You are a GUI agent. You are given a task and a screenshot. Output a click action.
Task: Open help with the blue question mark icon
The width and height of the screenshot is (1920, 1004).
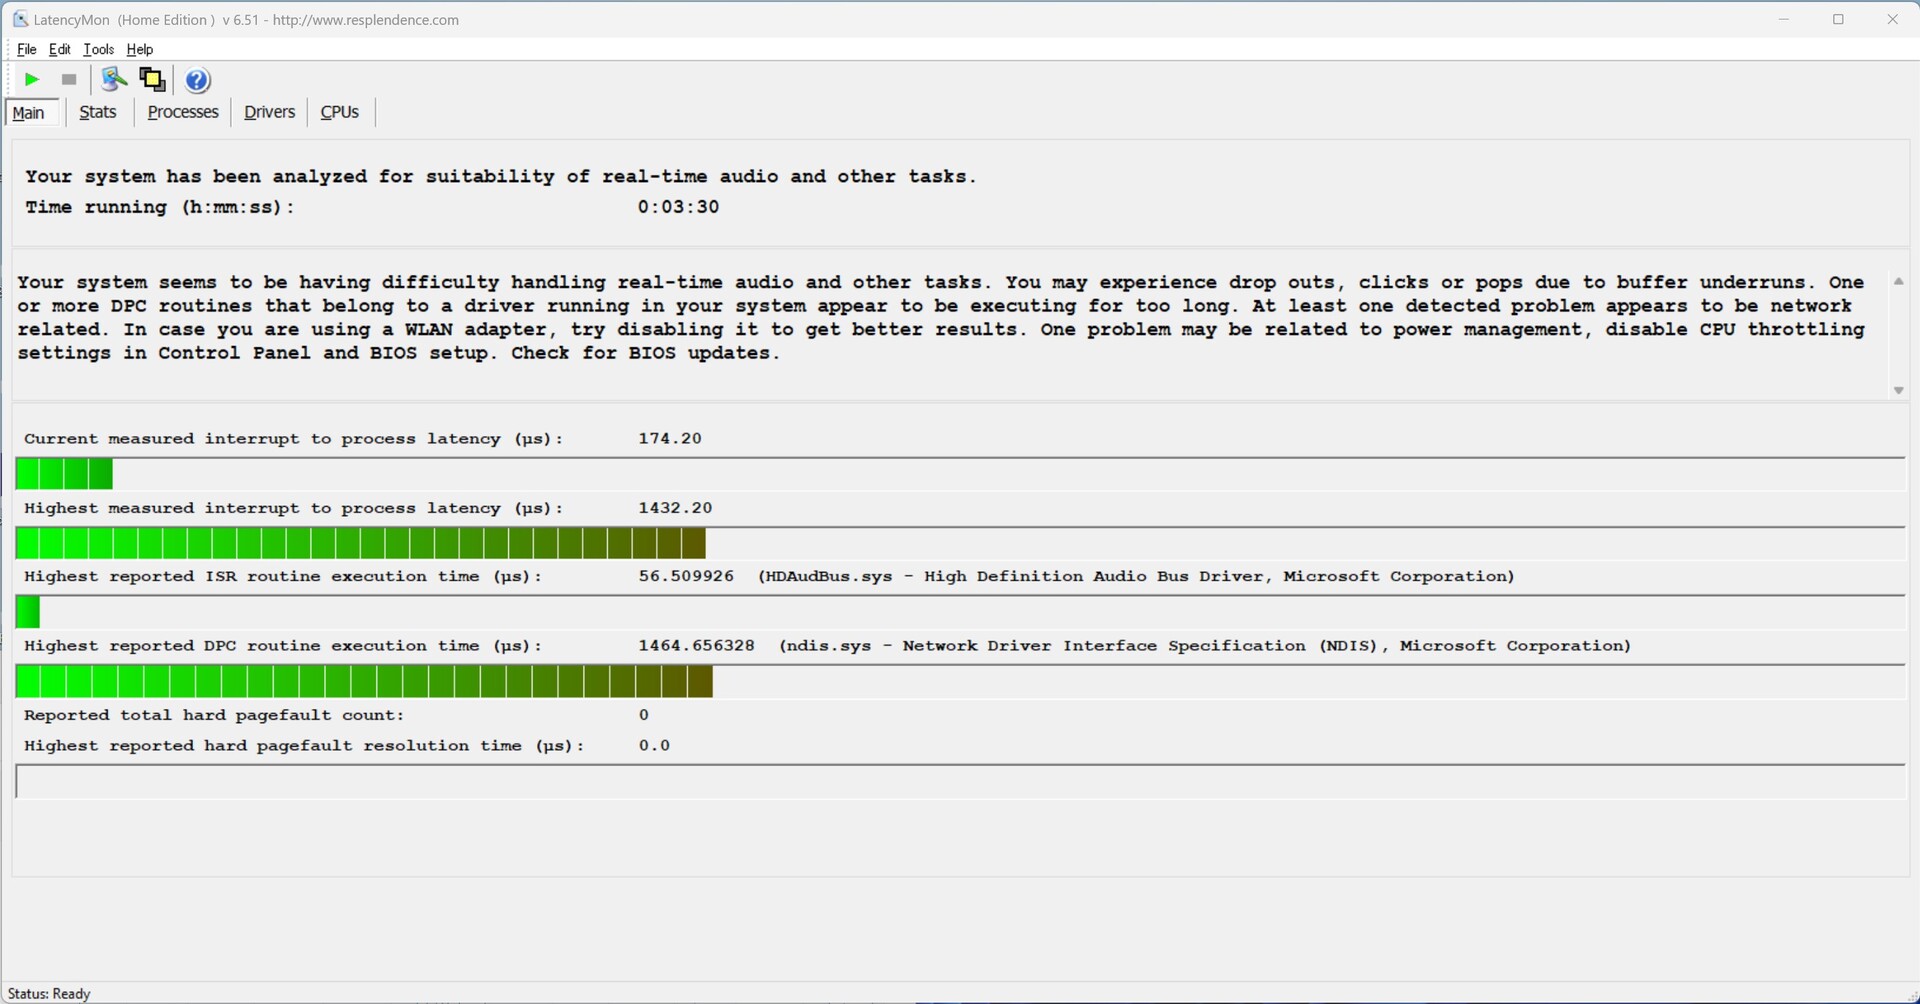[x=198, y=80]
